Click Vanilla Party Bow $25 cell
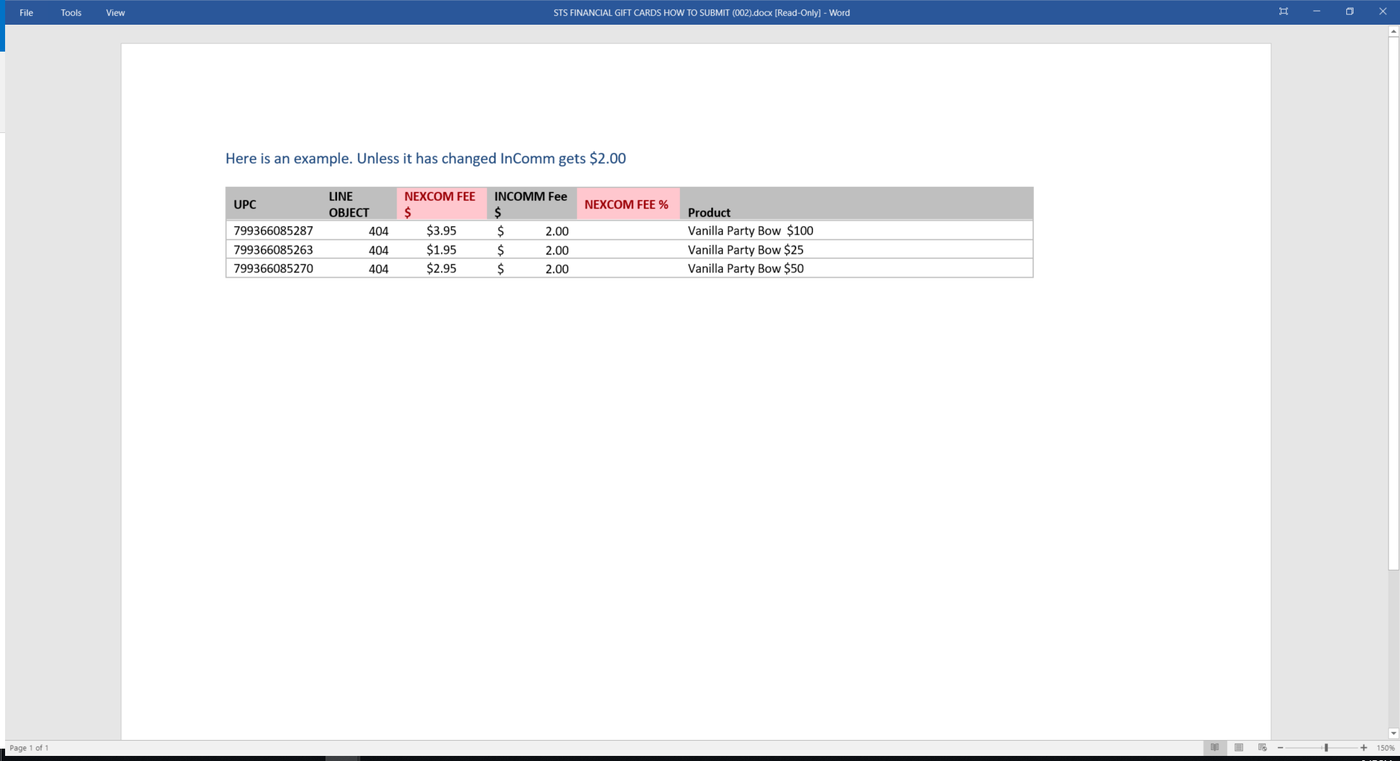Screen dimensions: 1400x761 click(745, 250)
